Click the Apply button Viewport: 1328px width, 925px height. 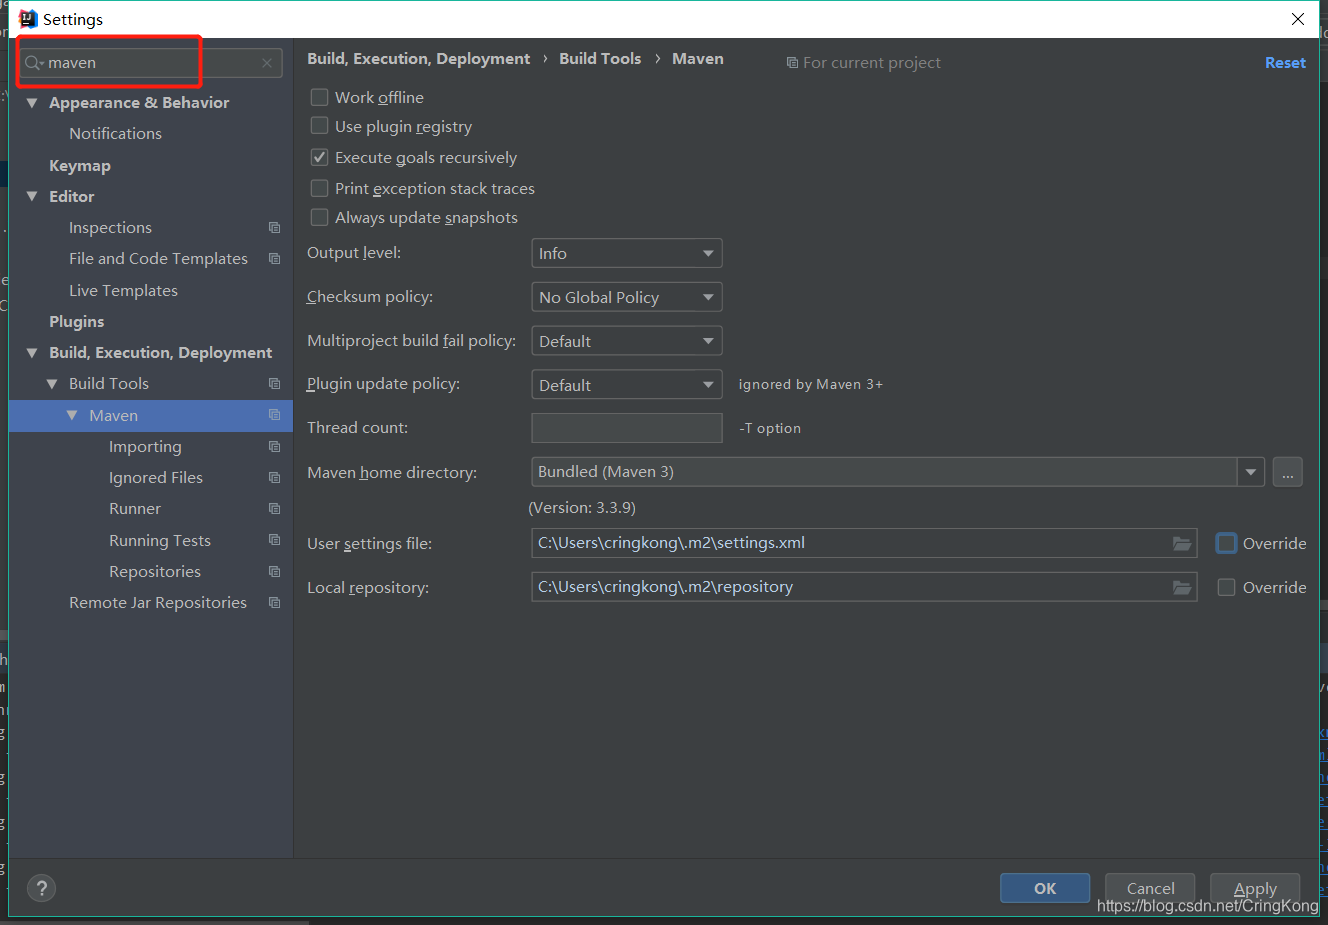click(1255, 888)
